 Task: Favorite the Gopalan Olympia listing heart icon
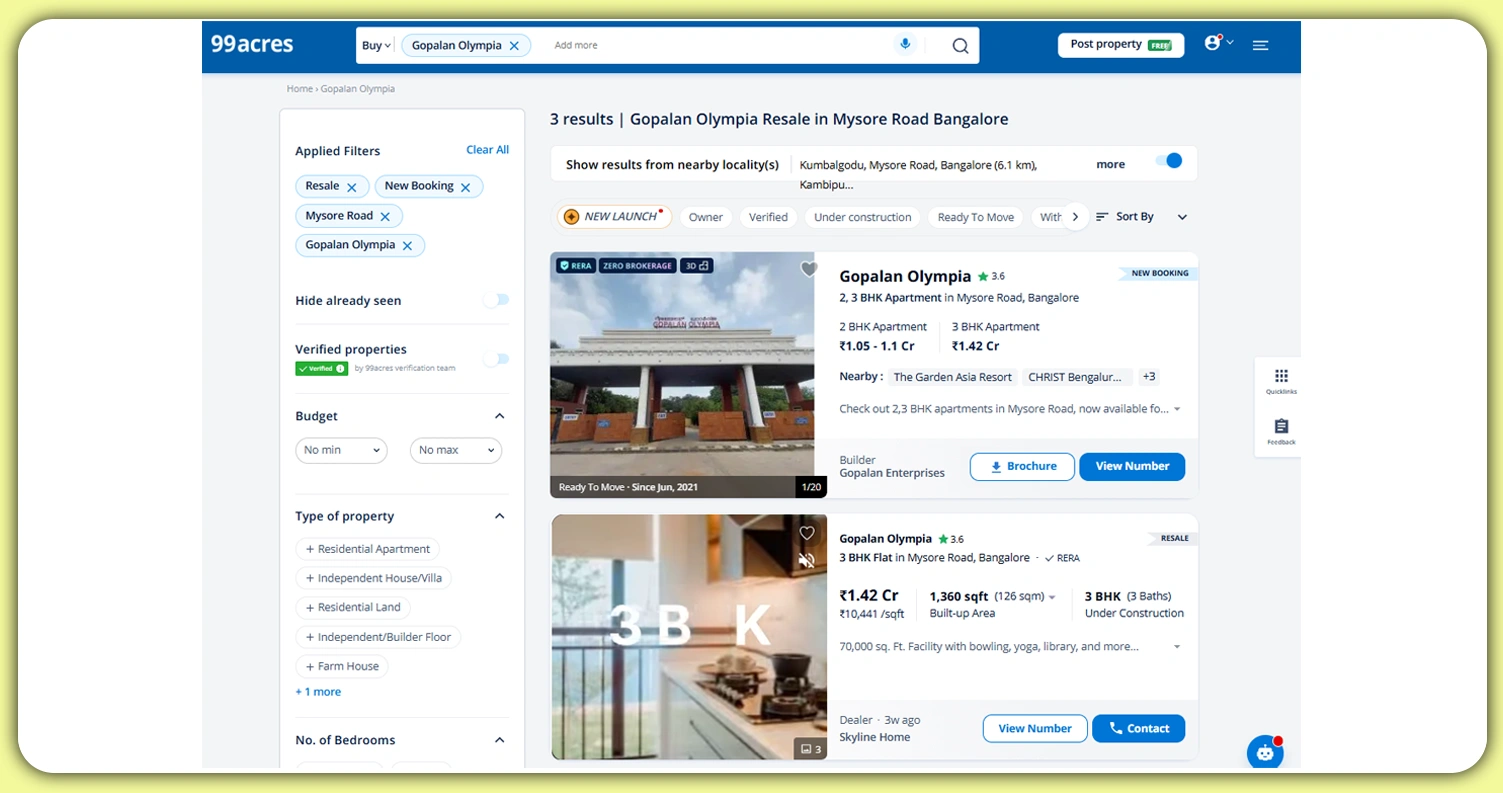[808, 269]
